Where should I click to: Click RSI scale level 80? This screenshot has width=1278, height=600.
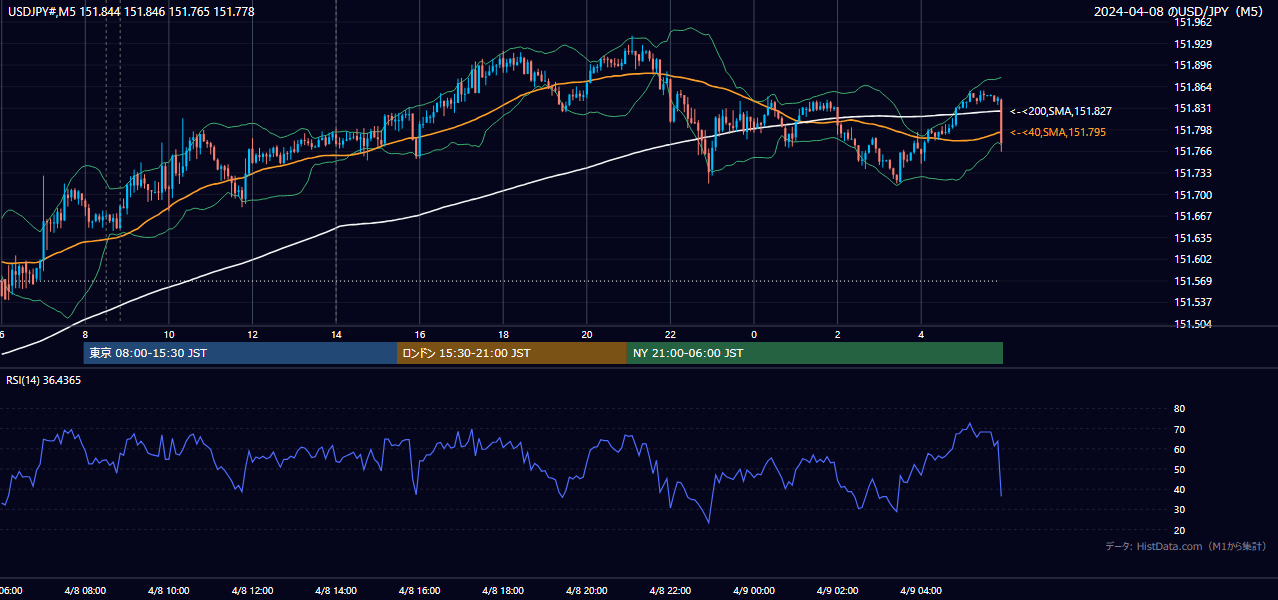1179,409
